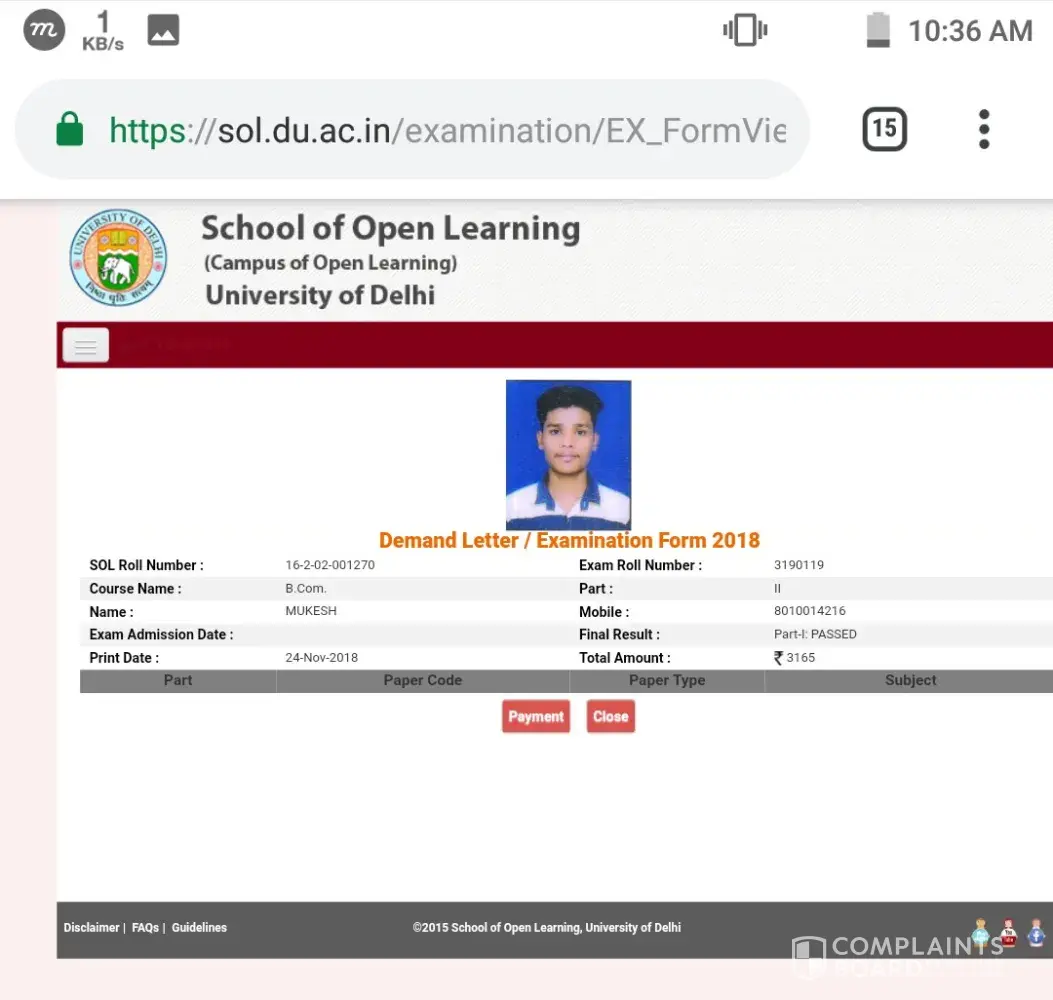Click mobile number 8010014216
This screenshot has width=1053, height=1000.
click(x=809, y=610)
